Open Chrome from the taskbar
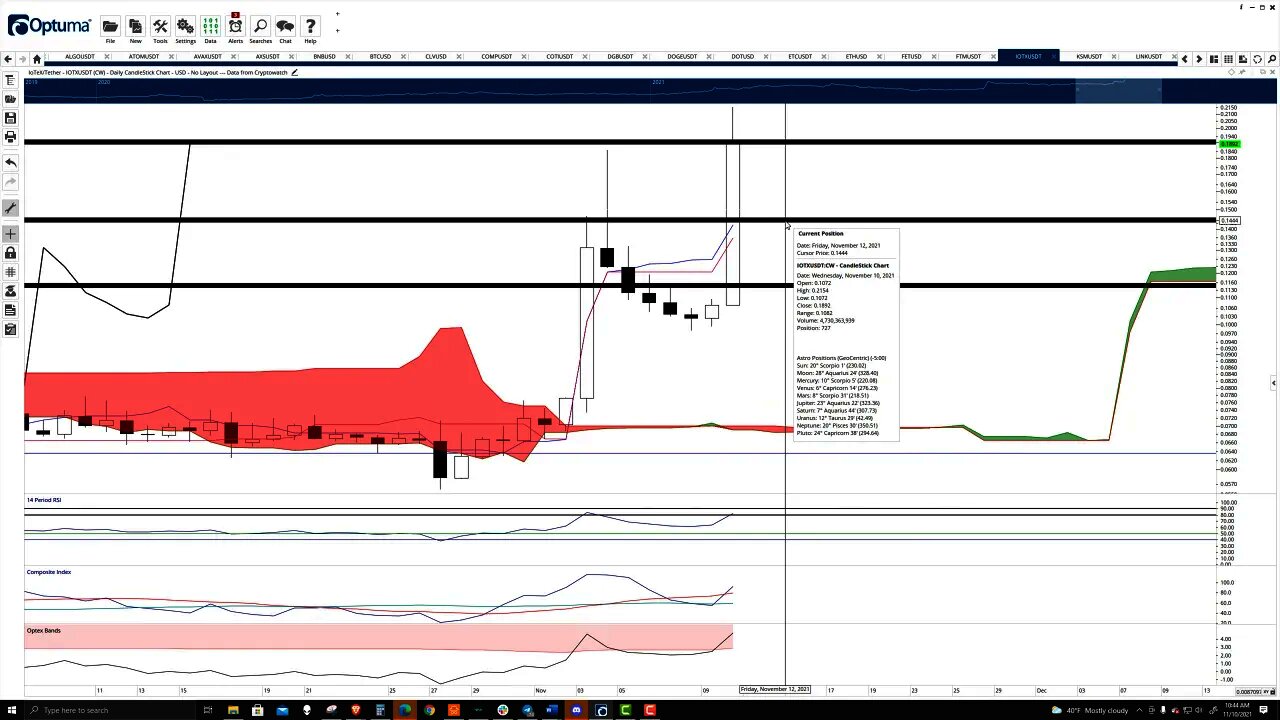The height and width of the screenshot is (720, 1280). click(429, 710)
